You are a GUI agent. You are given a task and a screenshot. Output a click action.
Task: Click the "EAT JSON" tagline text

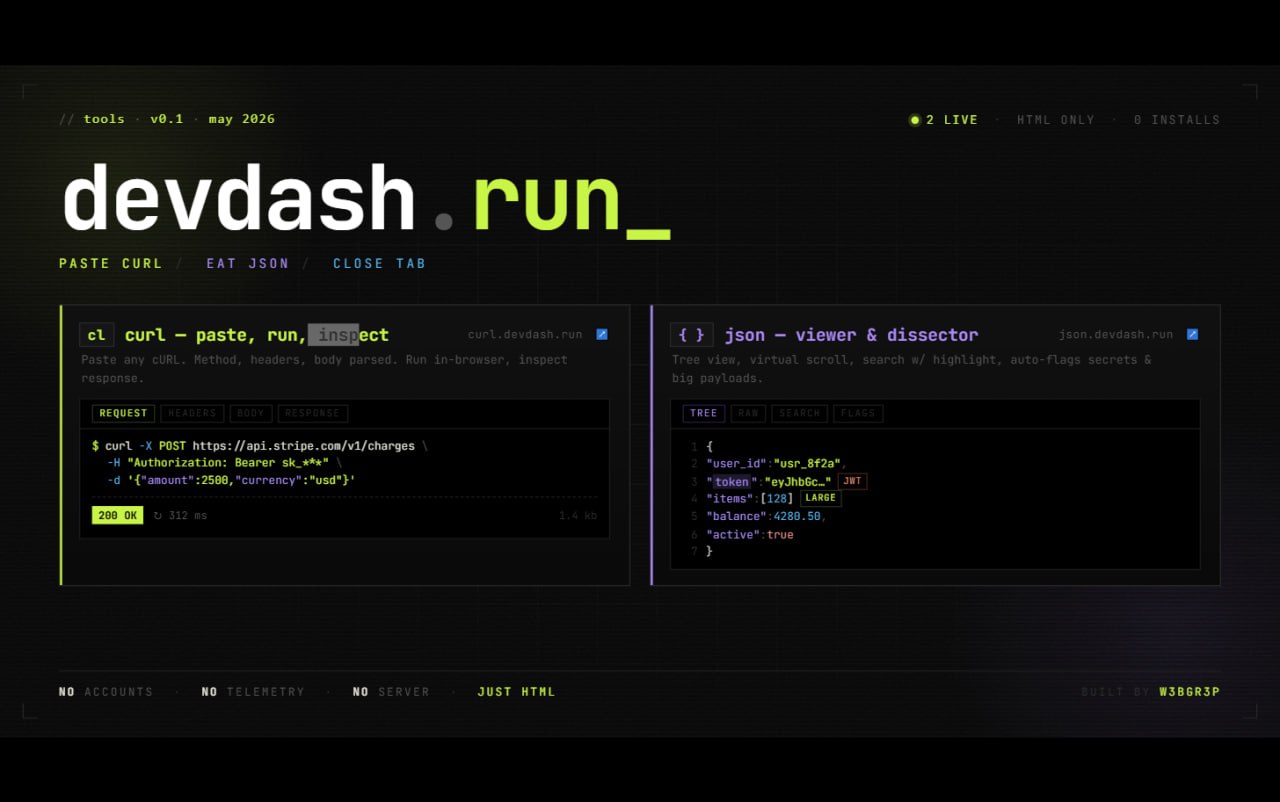pos(248,264)
